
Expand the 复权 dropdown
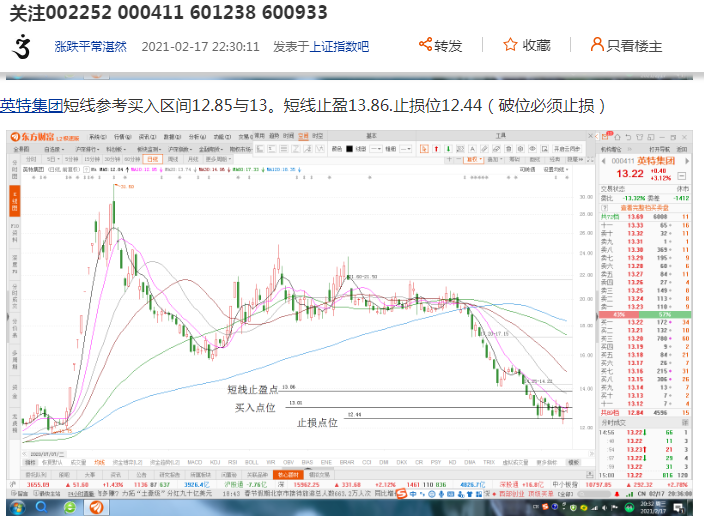[474, 159]
